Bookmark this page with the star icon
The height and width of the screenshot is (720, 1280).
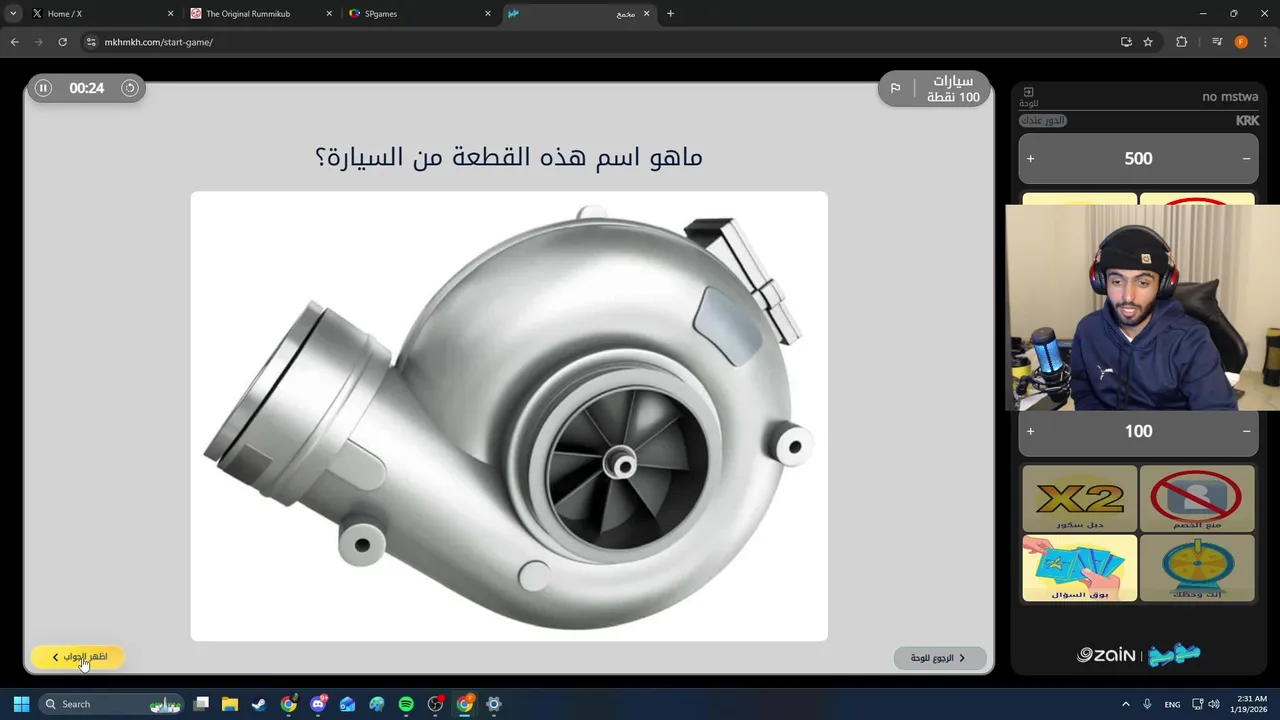point(1148,42)
